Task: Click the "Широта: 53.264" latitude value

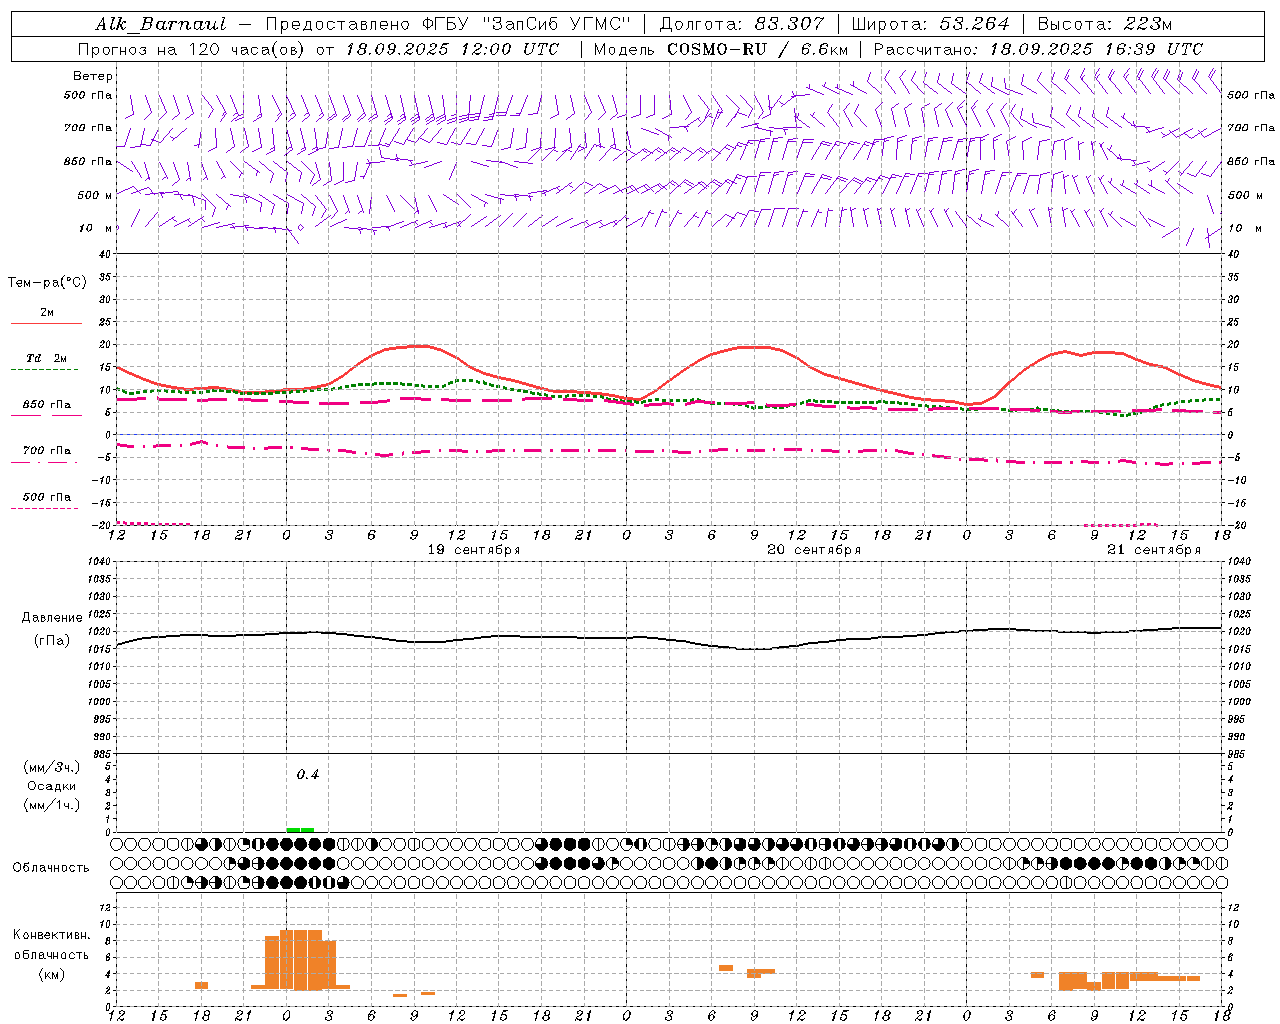Action: (x=931, y=24)
